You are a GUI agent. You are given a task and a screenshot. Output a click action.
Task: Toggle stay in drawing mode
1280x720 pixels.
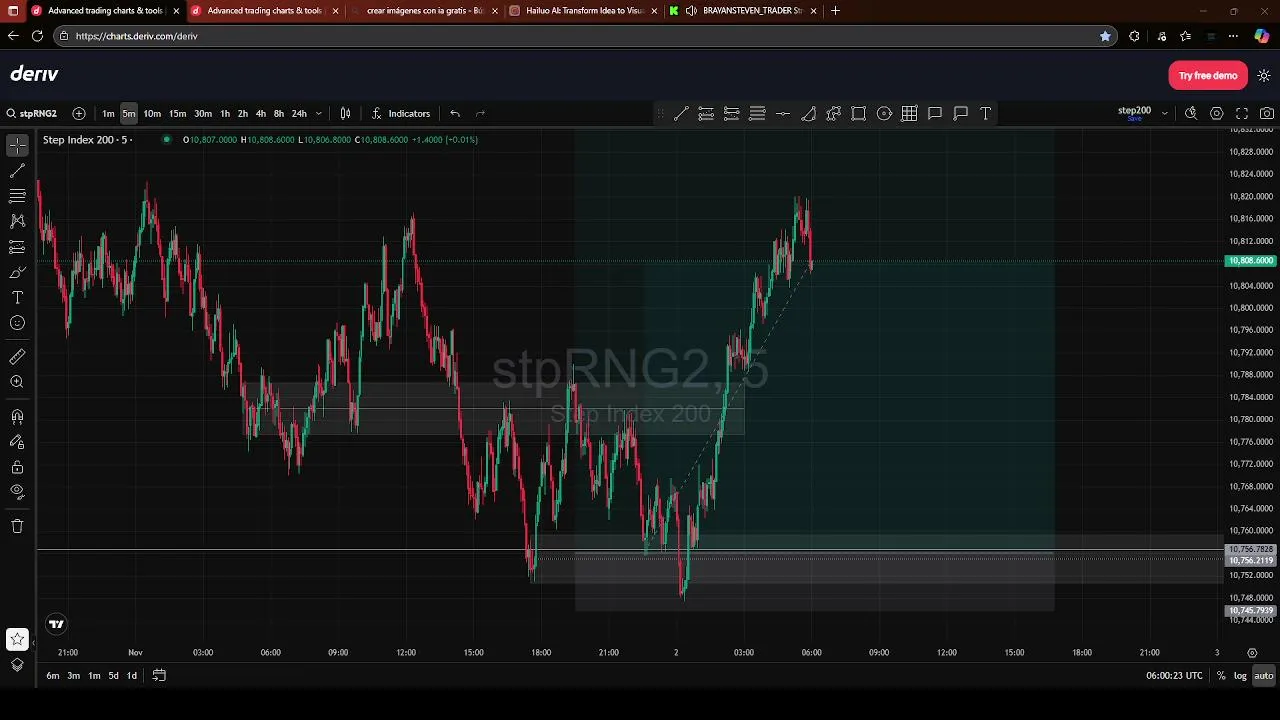click(x=17, y=441)
